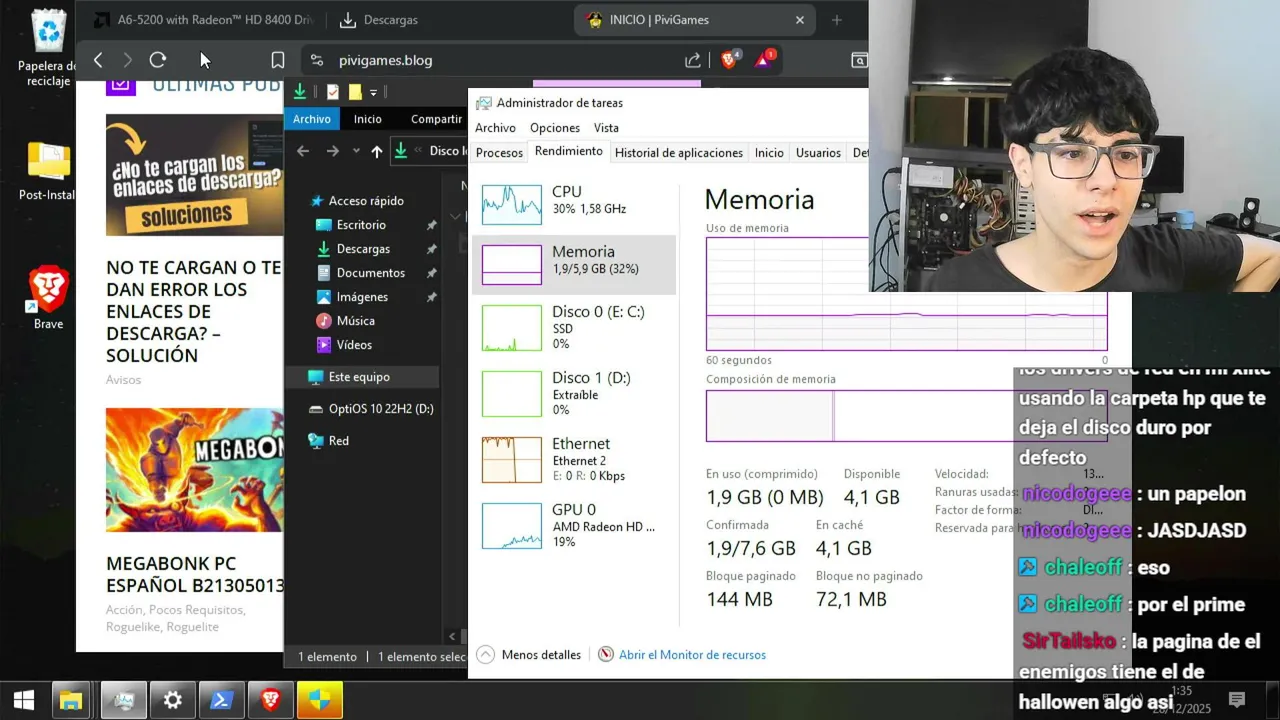Screen dimensions: 1280x720
Task: Open NO TE CARGAN LOS ENLACES article link
Action: click(194, 311)
